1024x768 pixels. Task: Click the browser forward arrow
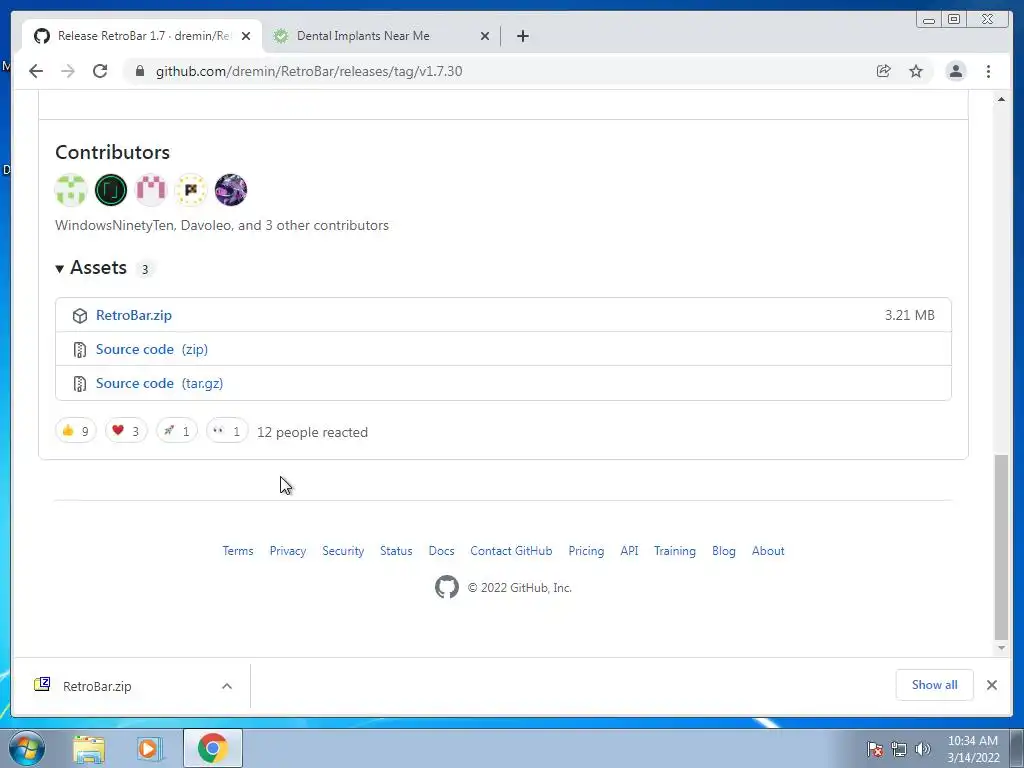68,71
